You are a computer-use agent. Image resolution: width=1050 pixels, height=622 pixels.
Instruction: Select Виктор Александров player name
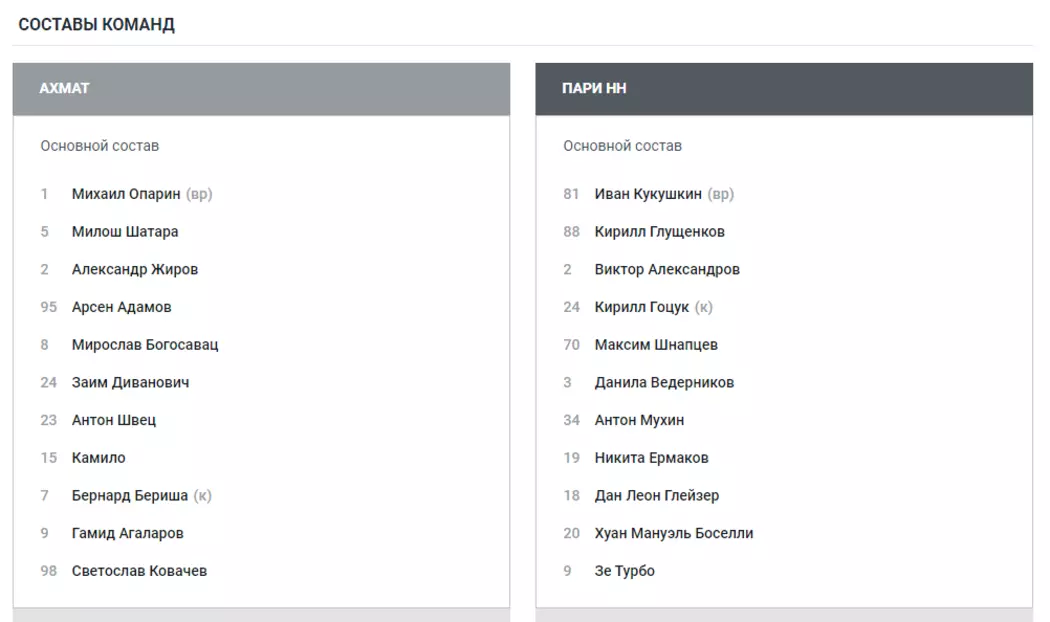point(667,270)
